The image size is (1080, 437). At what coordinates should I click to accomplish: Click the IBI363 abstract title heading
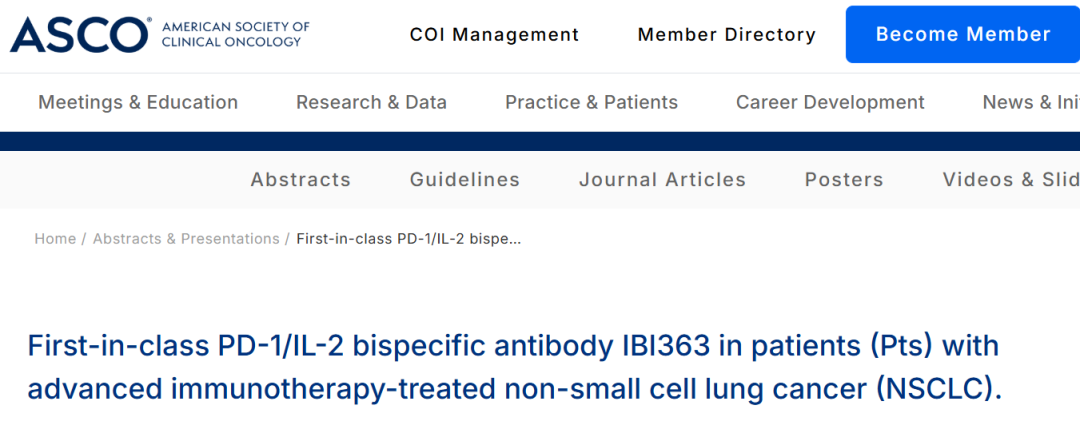(x=515, y=369)
